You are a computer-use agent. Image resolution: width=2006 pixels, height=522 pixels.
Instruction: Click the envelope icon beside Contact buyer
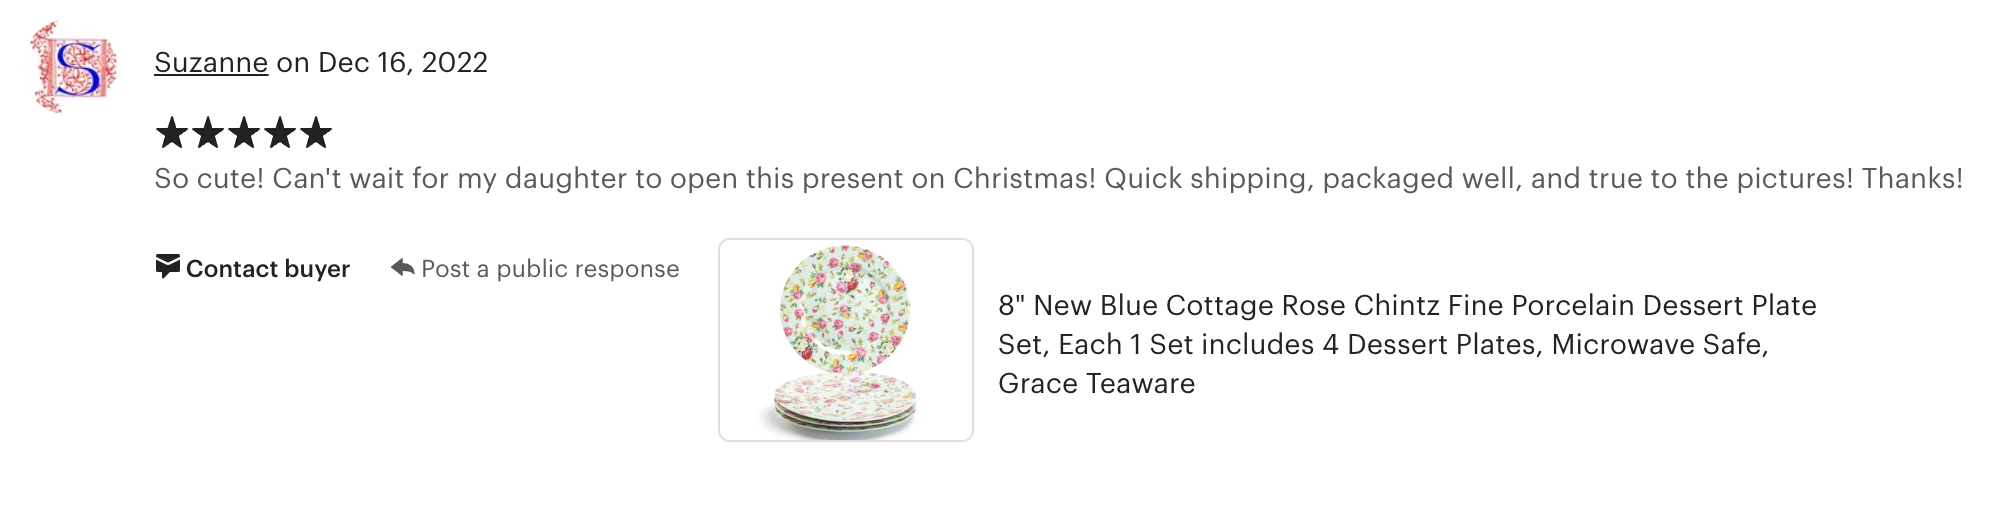[167, 267]
